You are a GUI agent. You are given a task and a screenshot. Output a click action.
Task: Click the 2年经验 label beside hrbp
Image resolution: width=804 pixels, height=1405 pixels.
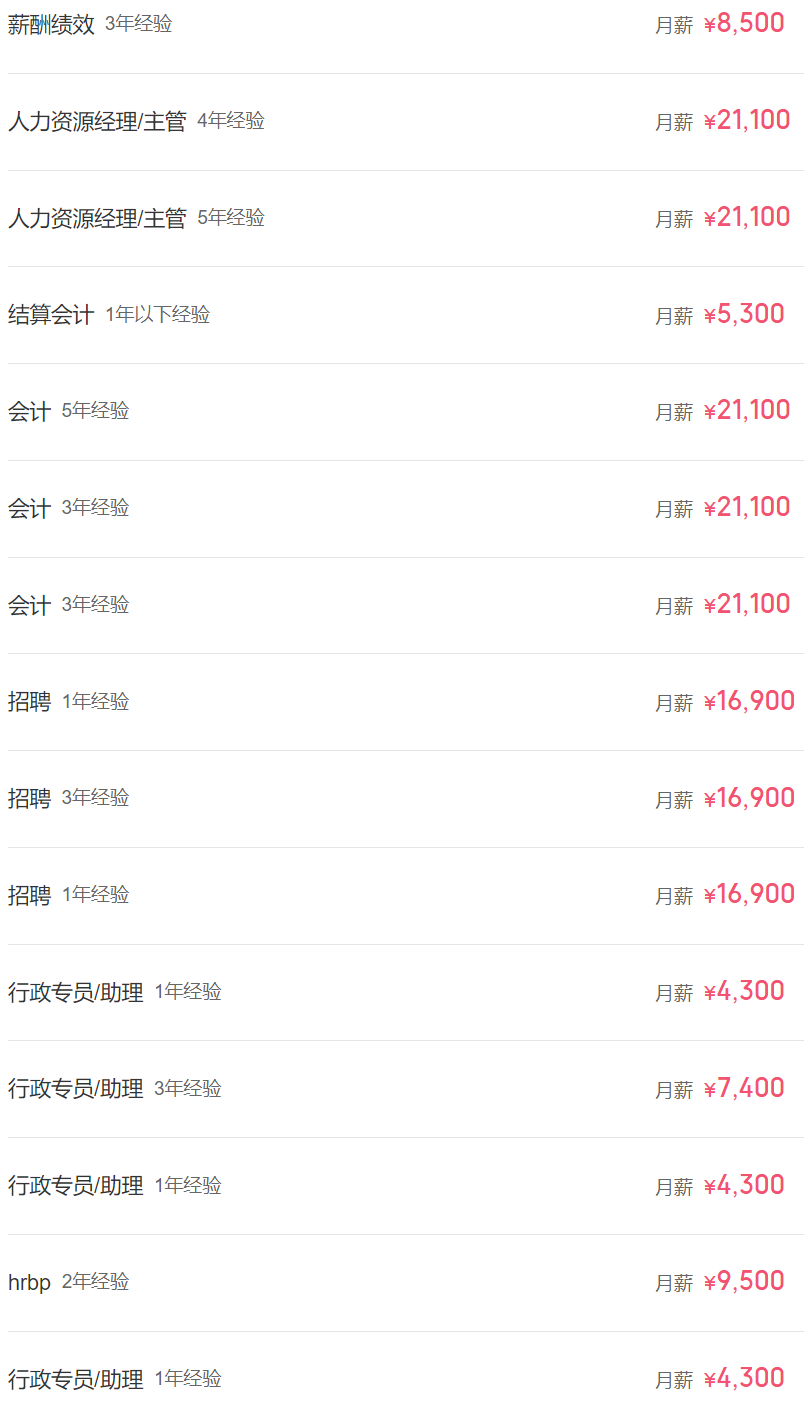[x=96, y=1282]
